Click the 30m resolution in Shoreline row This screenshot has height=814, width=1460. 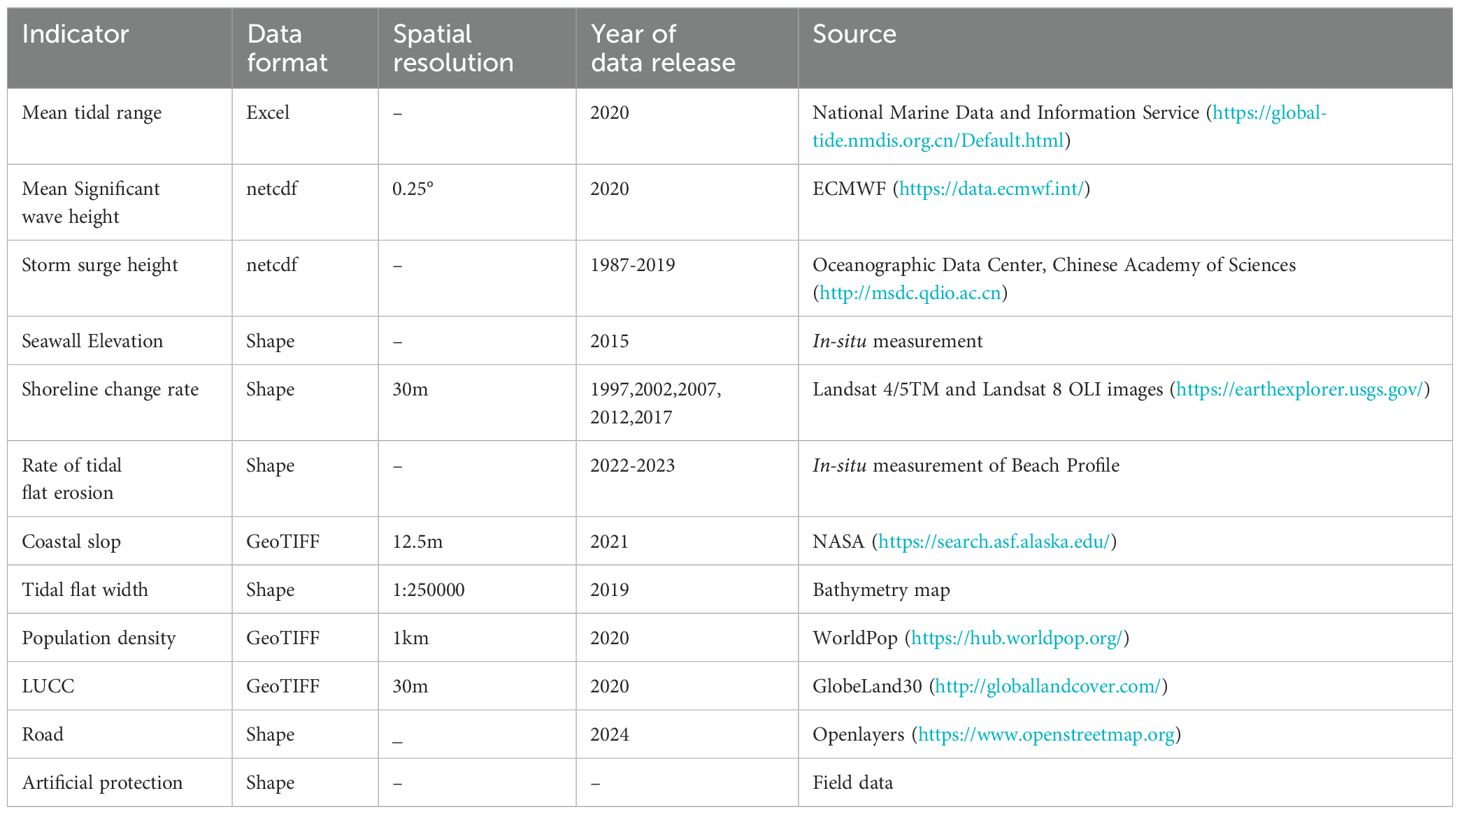tap(410, 389)
